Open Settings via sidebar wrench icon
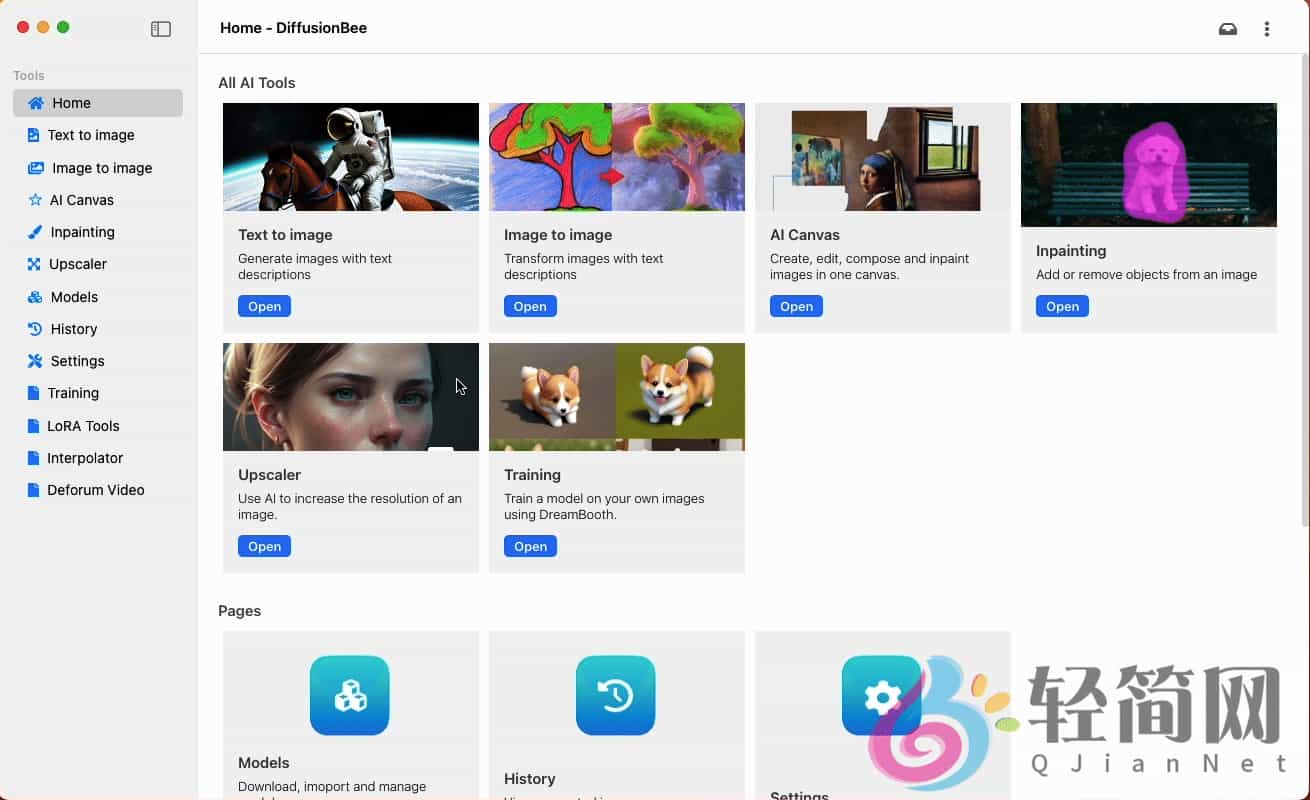The width and height of the screenshot is (1310, 800). point(34,361)
